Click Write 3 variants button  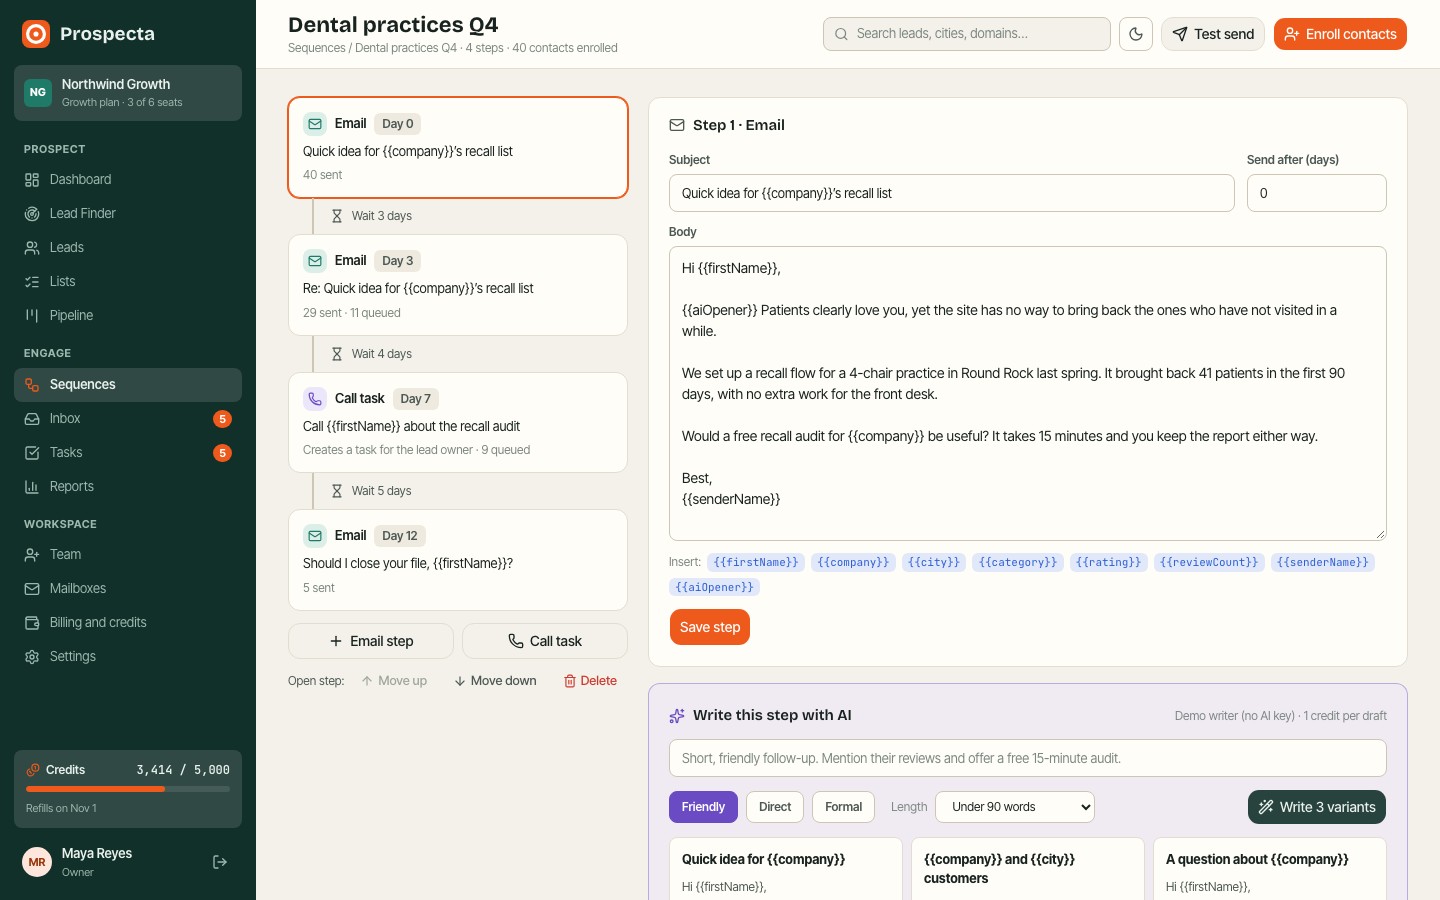1317,807
